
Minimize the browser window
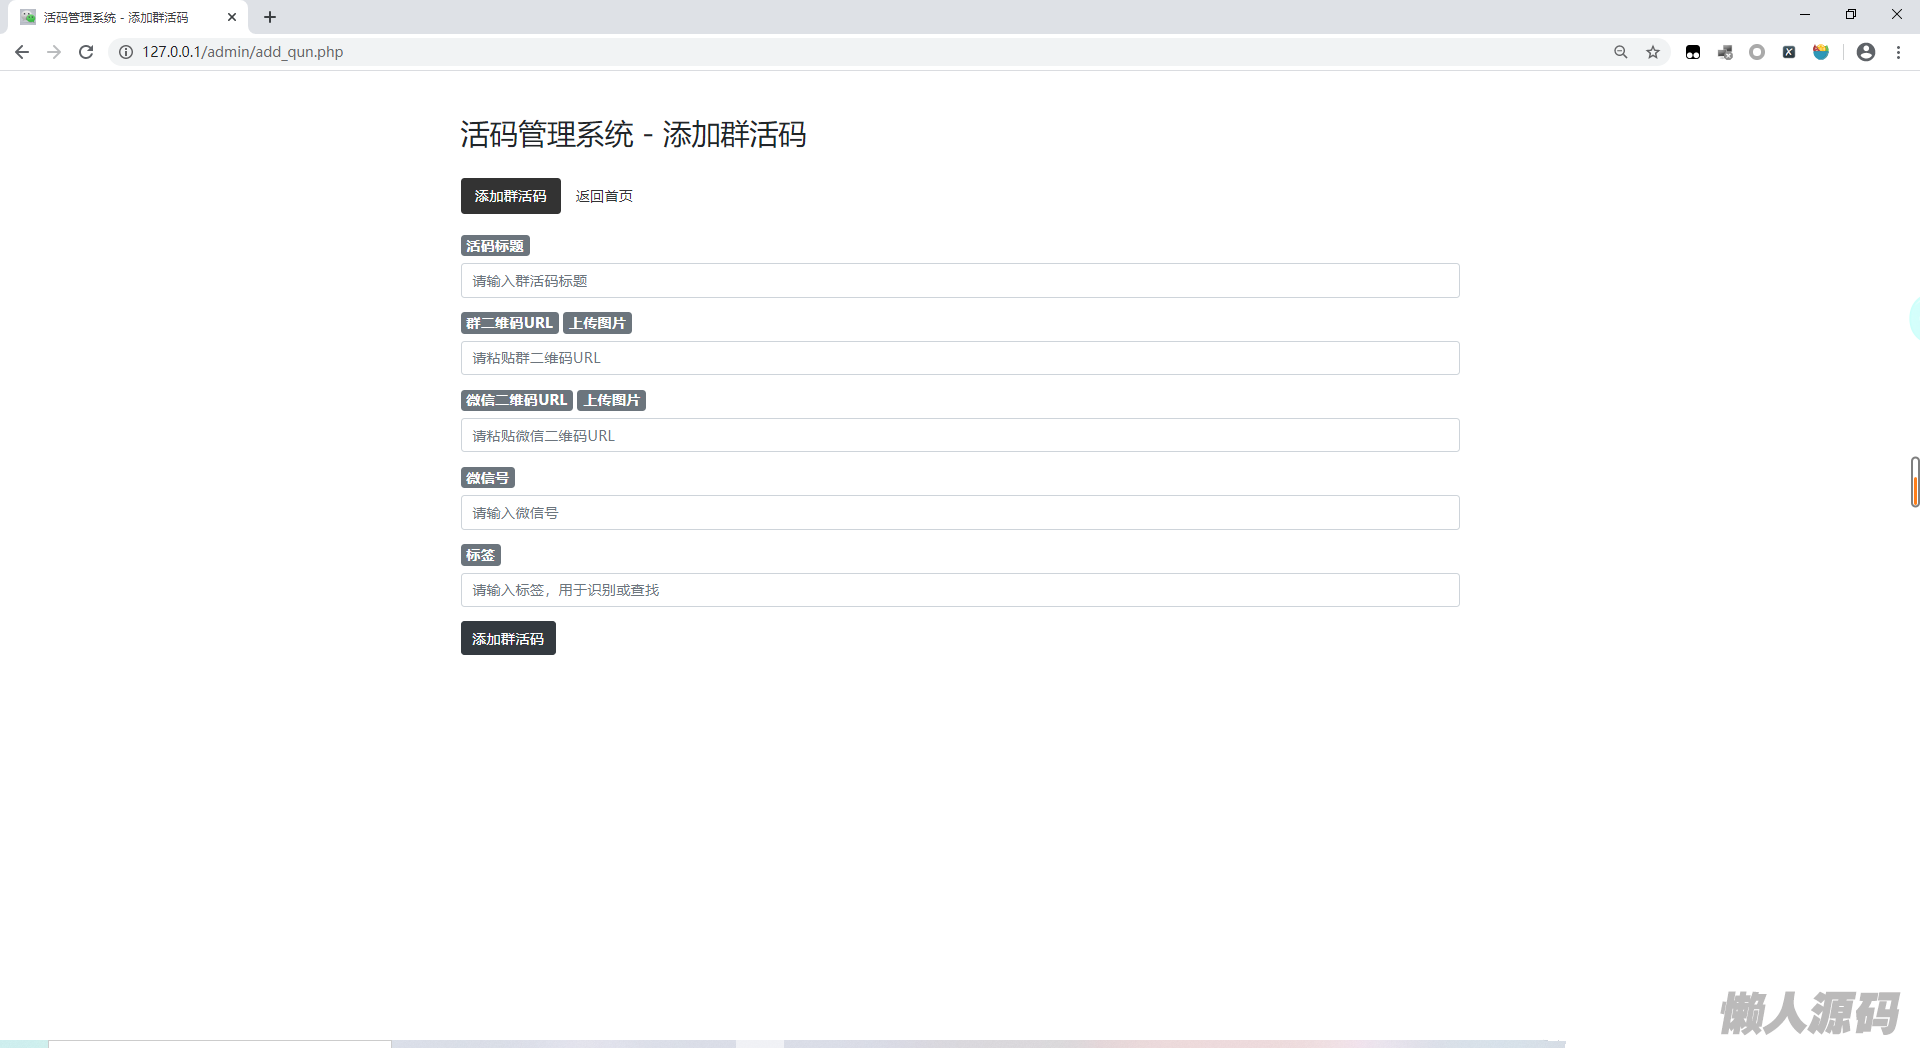click(1805, 15)
